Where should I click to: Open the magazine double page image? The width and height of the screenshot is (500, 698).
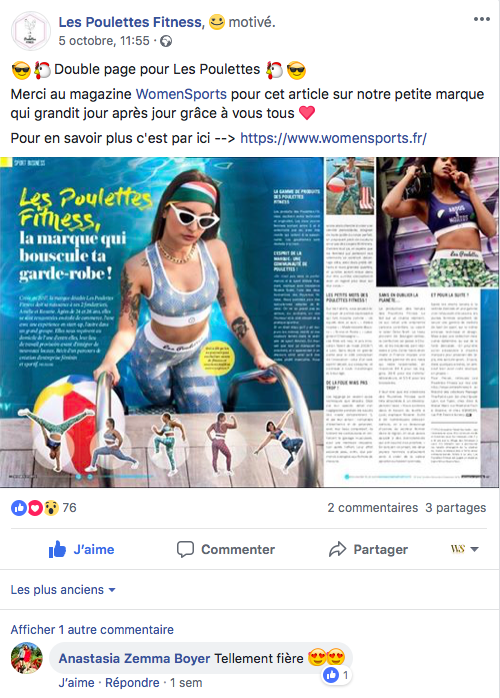click(x=249, y=322)
